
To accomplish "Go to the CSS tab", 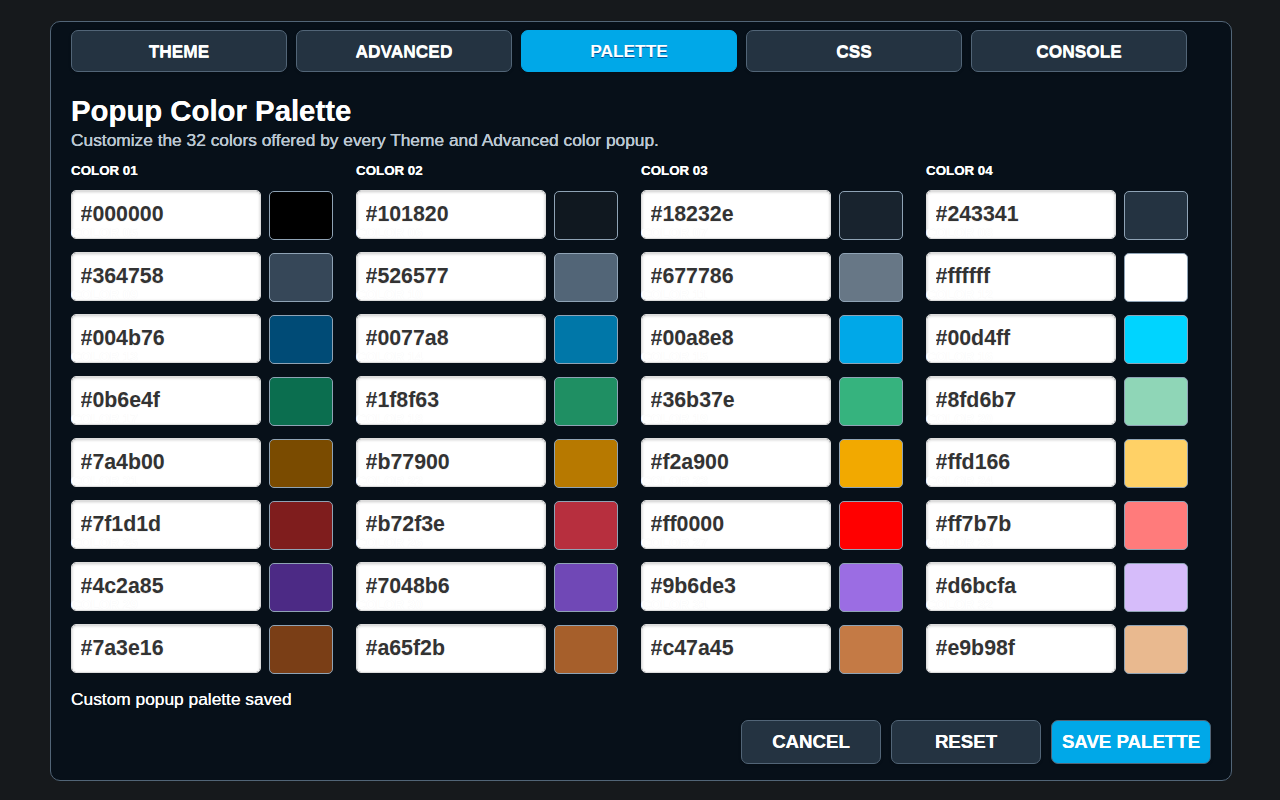I will click(x=854, y=51).
